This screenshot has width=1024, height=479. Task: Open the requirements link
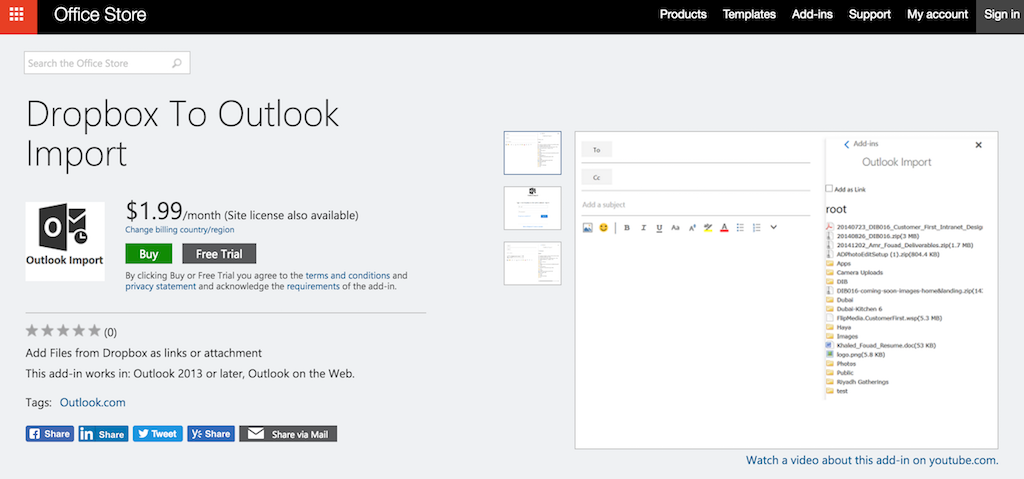coord(313,286)
